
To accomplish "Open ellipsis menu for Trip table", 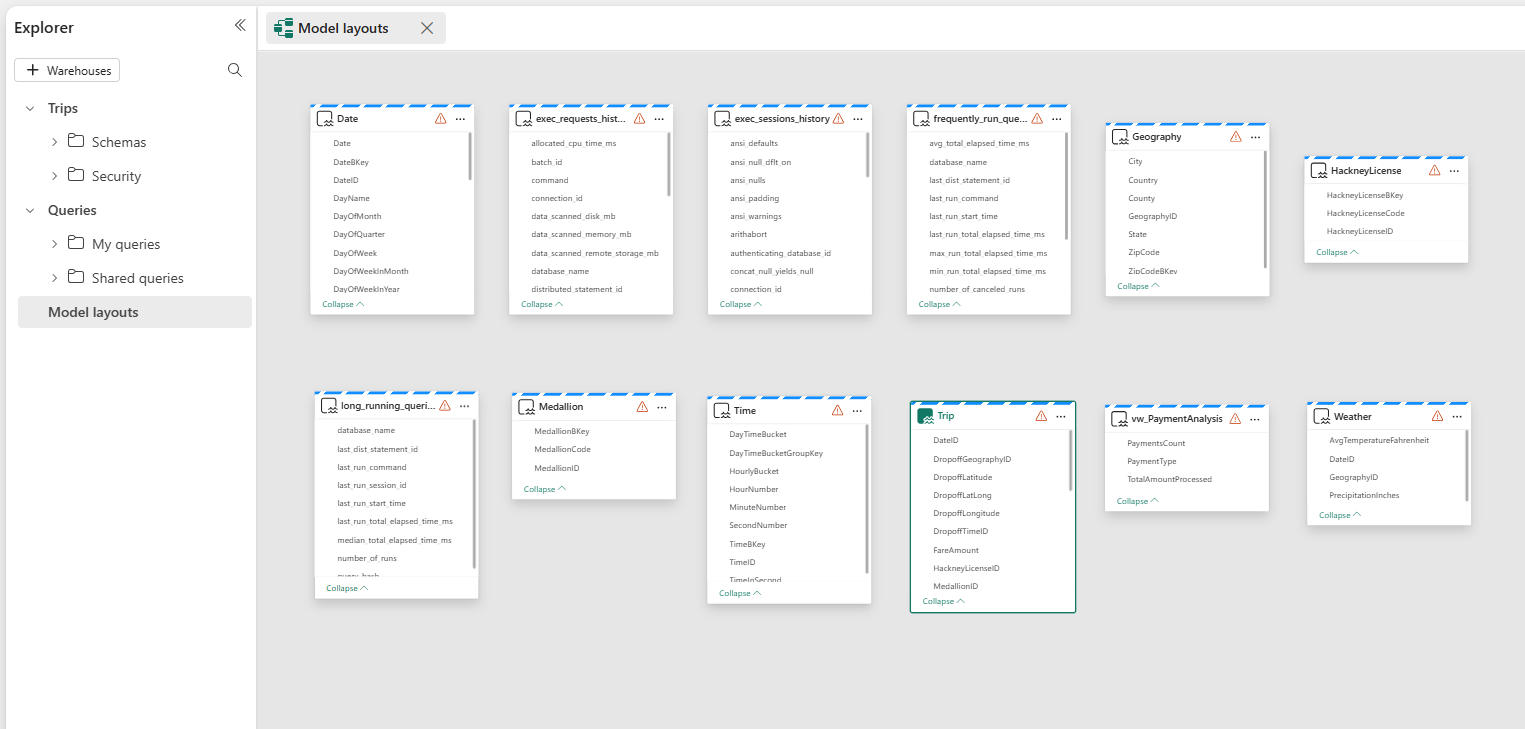I will click(x=1061, y=416).
